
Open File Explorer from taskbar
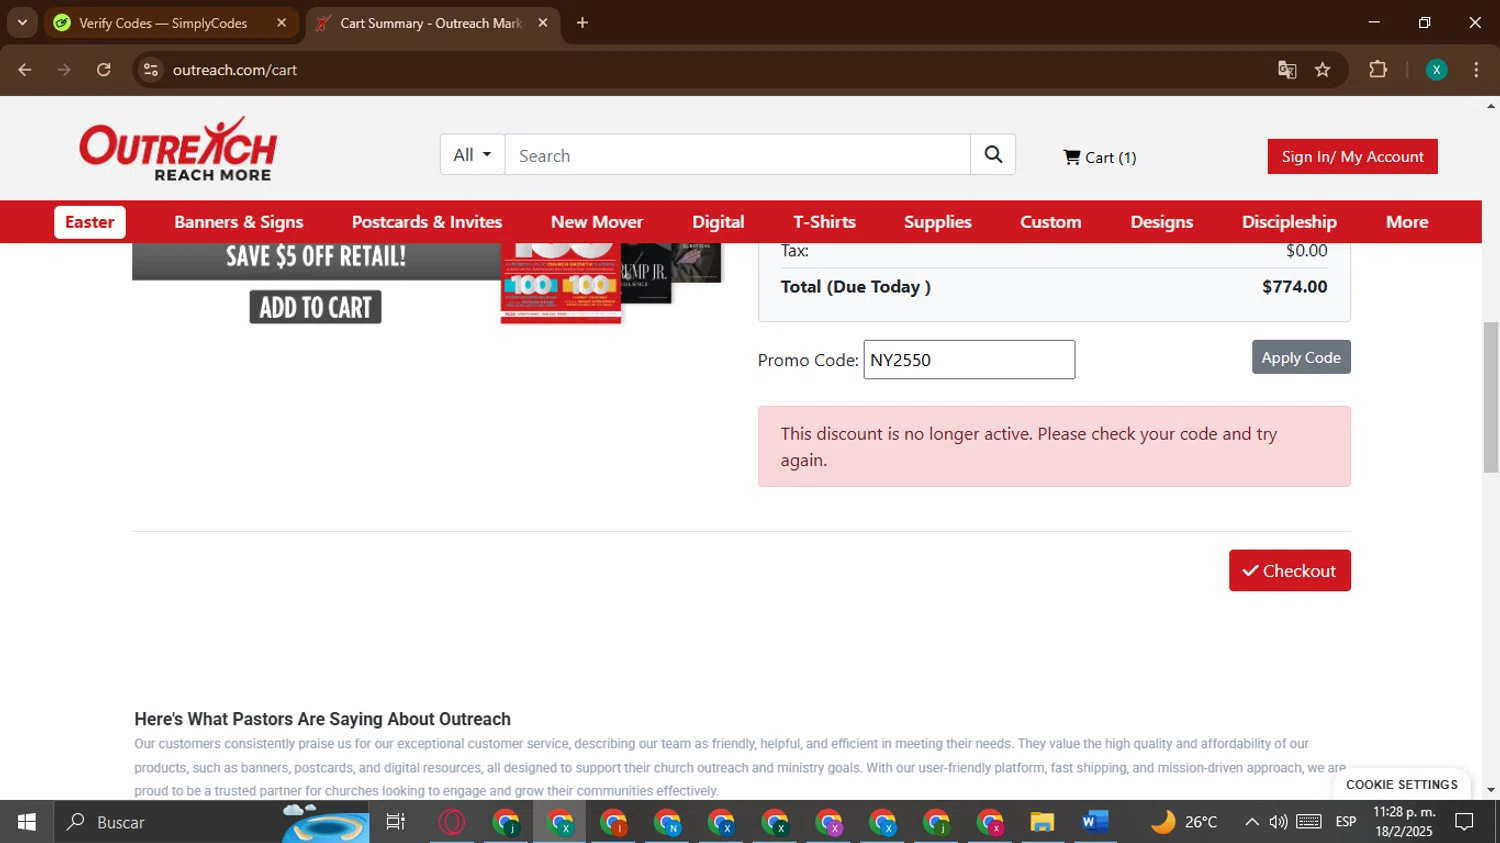tap(1042, 822)
